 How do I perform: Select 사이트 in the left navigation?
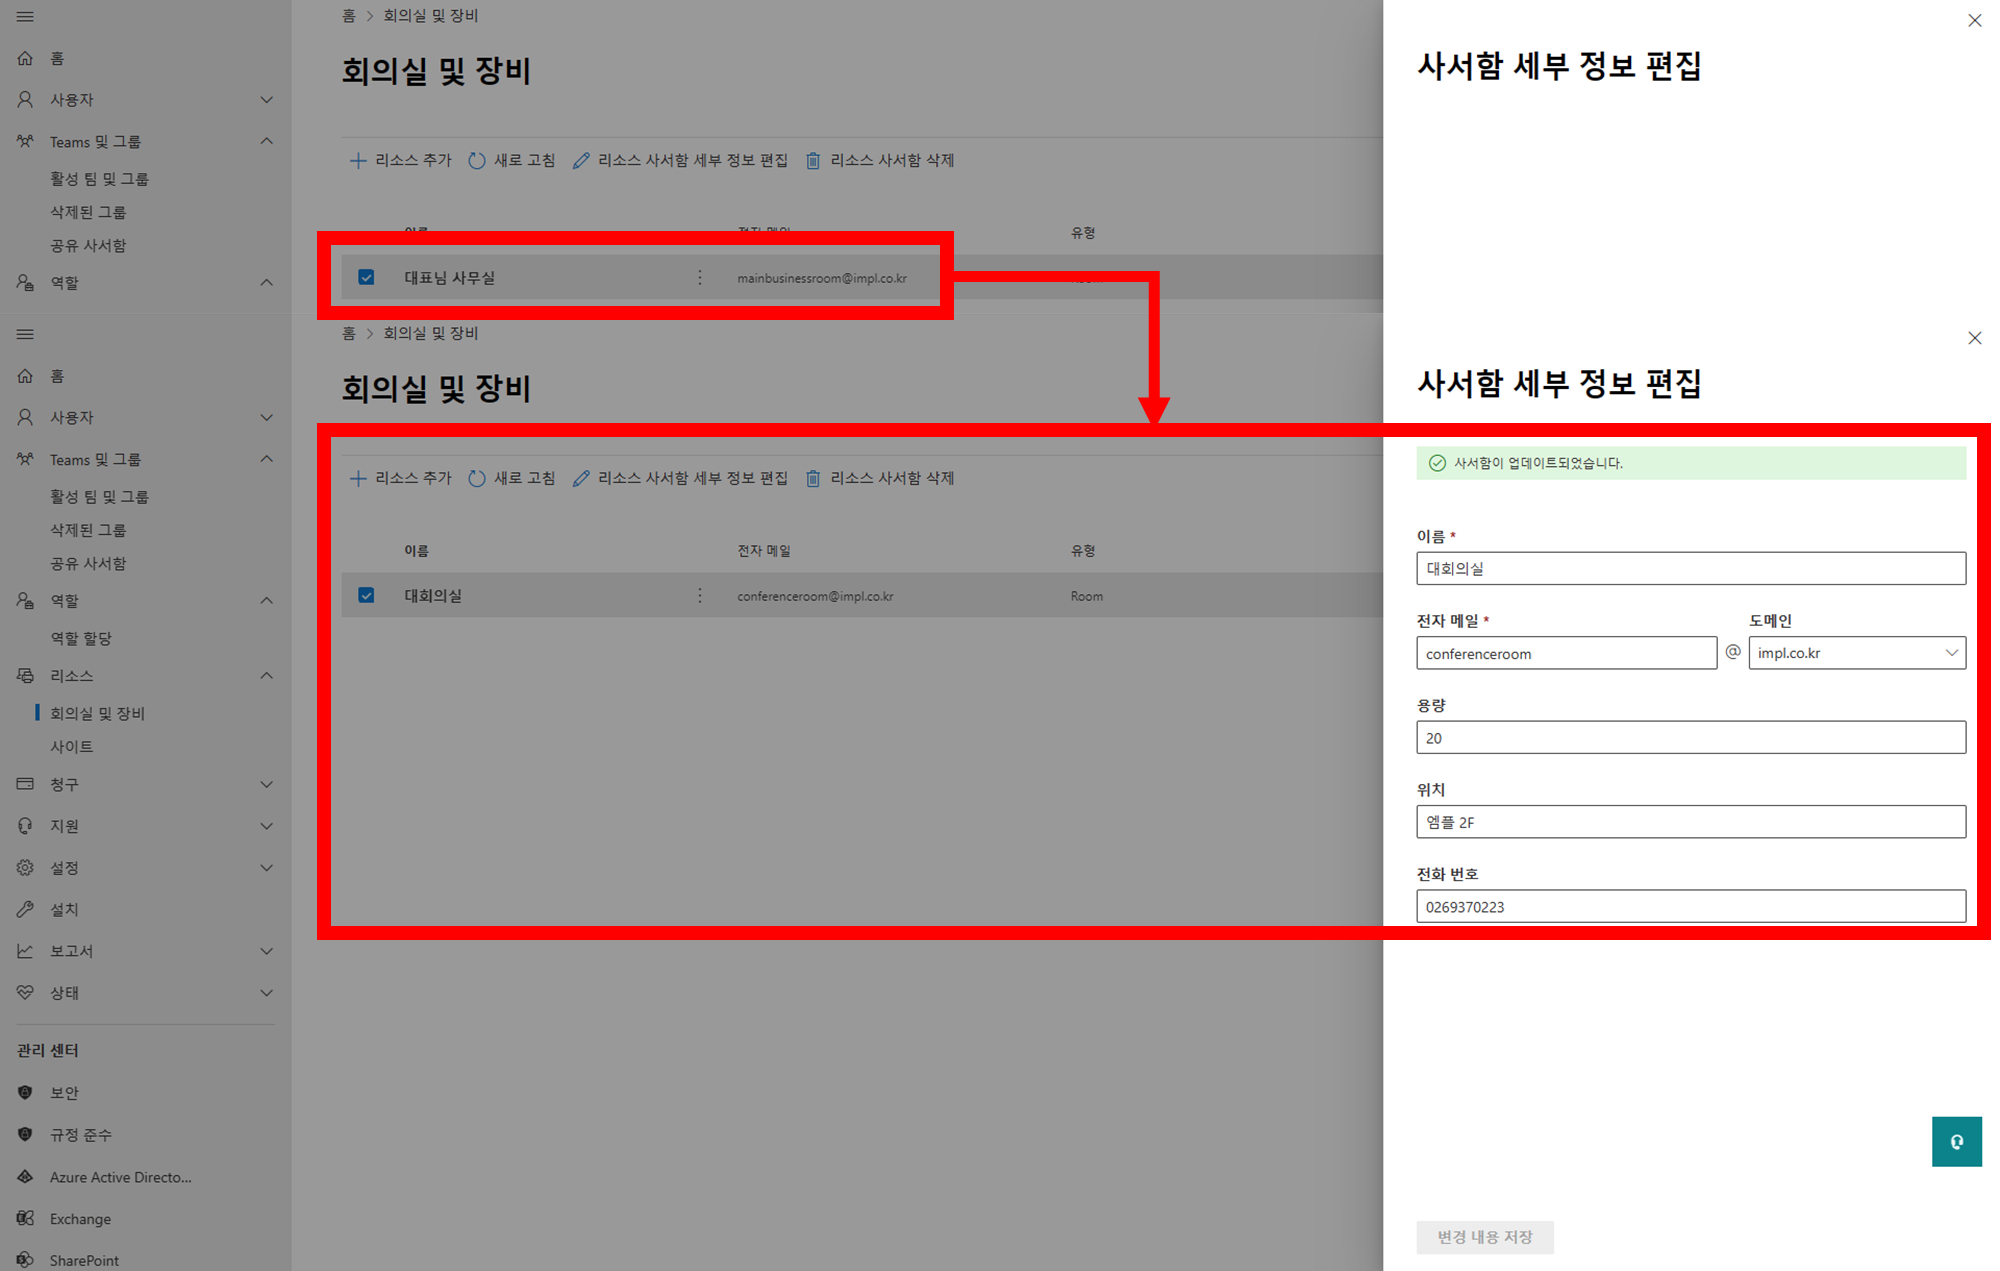pyautogui.click(x=72, y=747)
